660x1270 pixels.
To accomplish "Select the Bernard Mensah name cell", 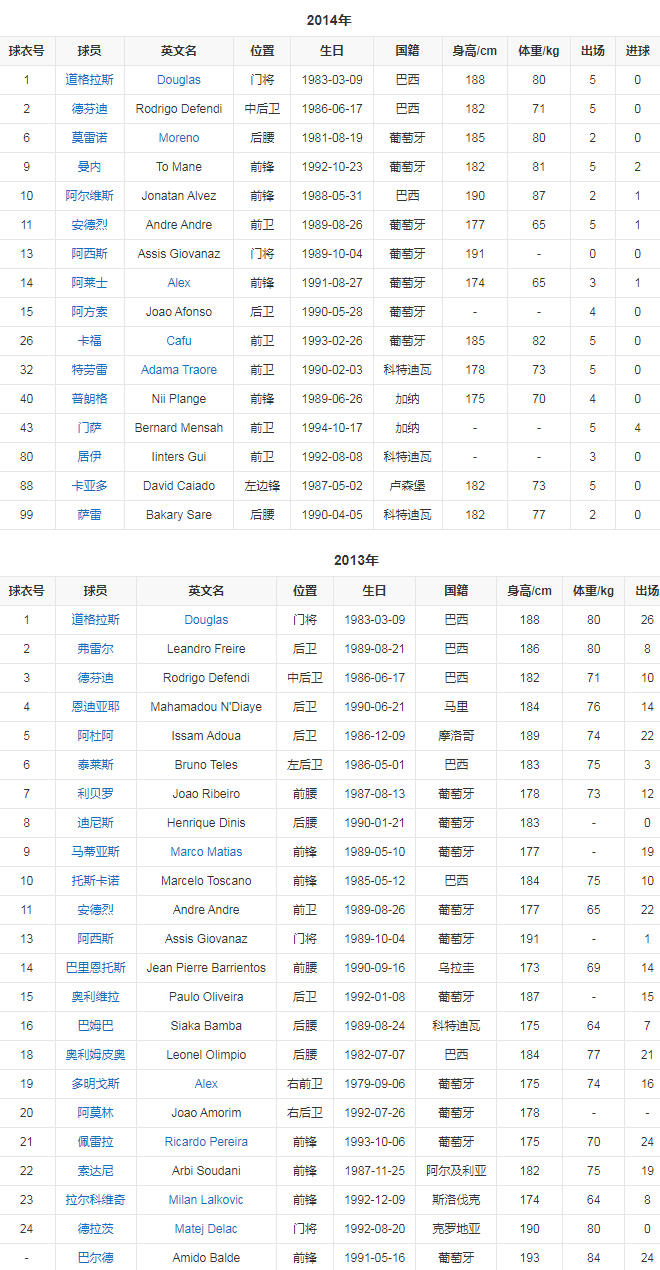I will point(179,428).
